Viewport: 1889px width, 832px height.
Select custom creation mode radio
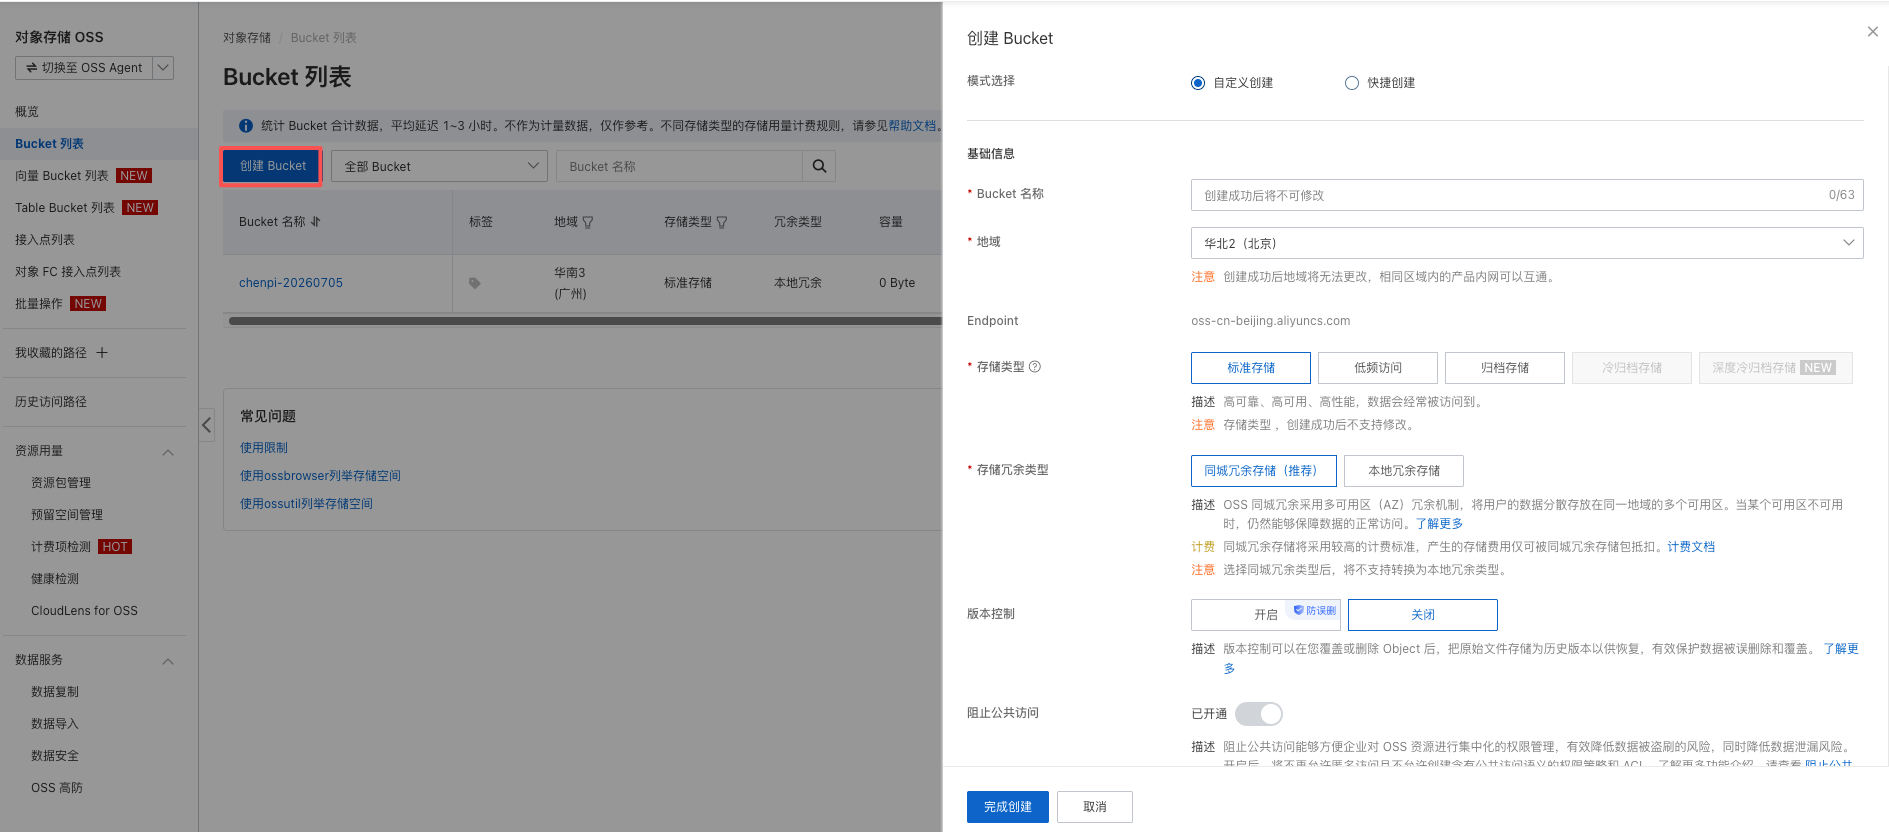1198,83
